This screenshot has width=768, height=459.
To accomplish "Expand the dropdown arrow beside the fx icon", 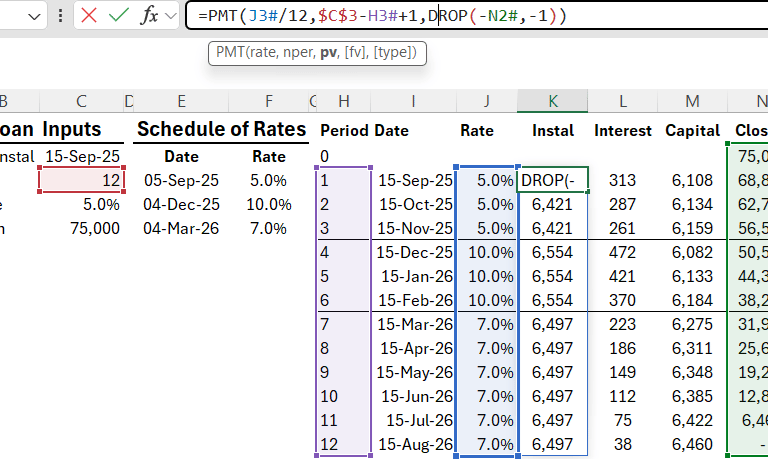I will [170, 16].
